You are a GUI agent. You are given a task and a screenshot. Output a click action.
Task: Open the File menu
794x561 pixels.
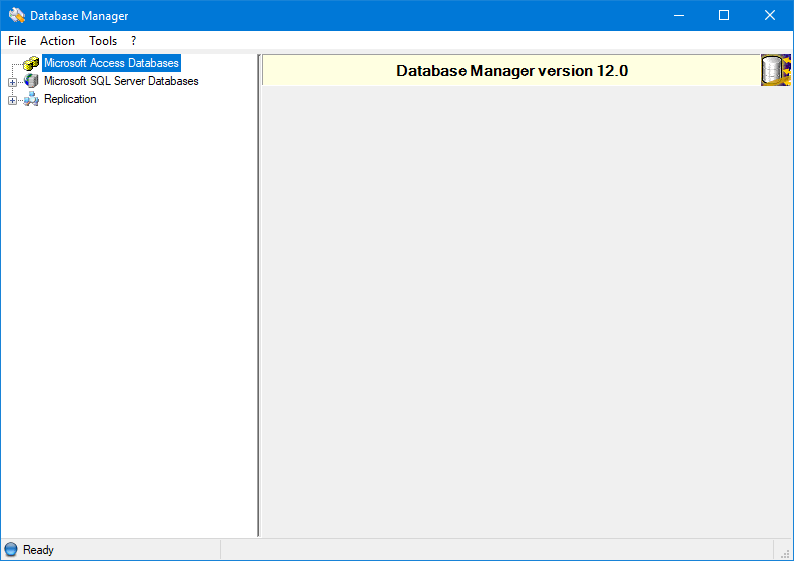(17, 41)
